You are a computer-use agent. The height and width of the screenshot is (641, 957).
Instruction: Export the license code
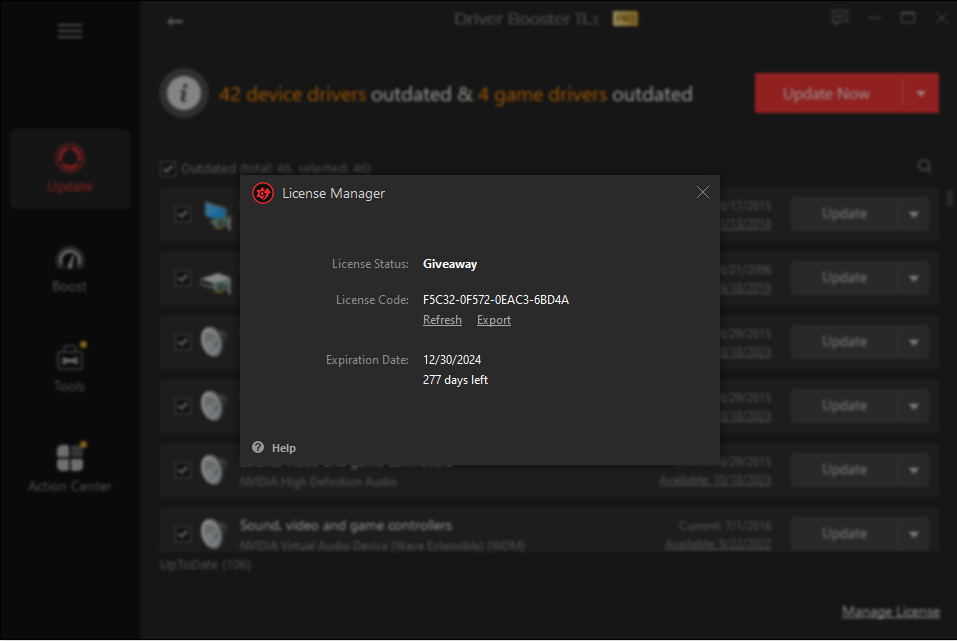tap(493, 319)
